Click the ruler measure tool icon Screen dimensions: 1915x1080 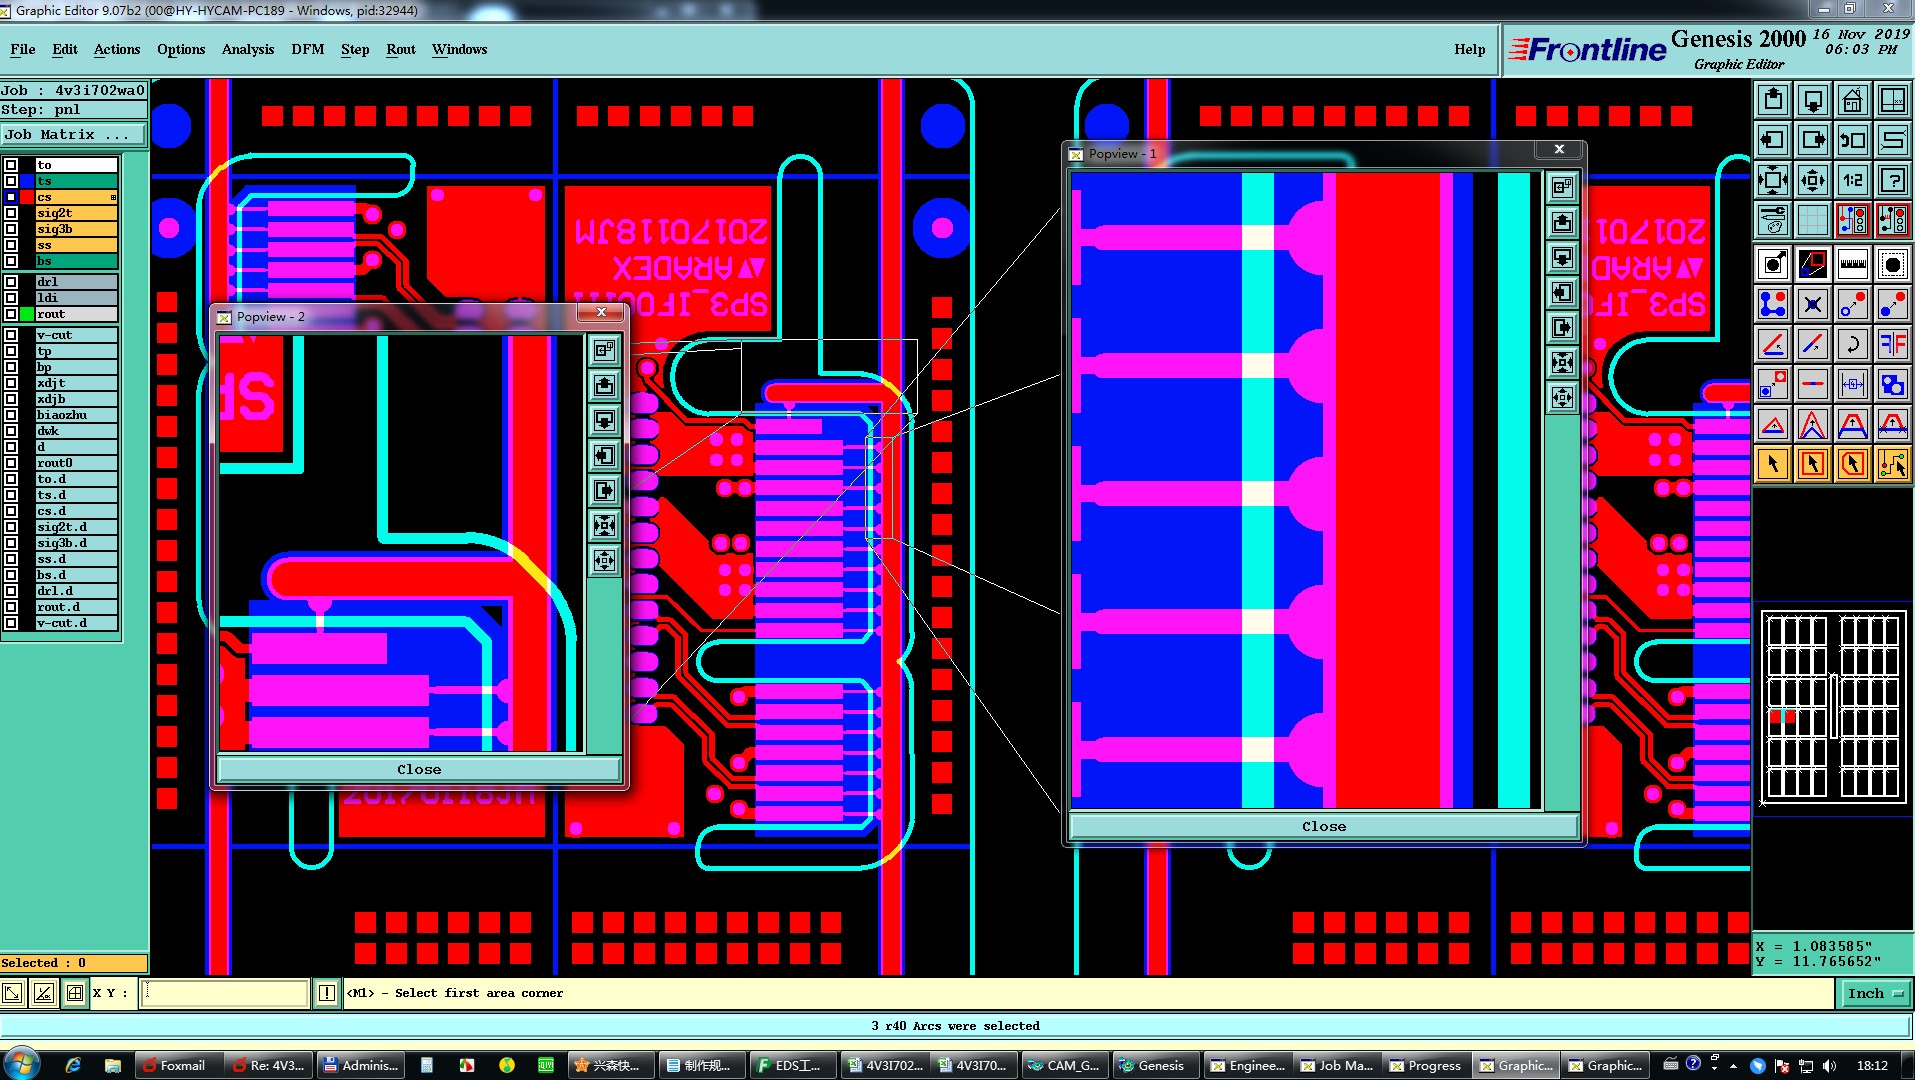1853,264
